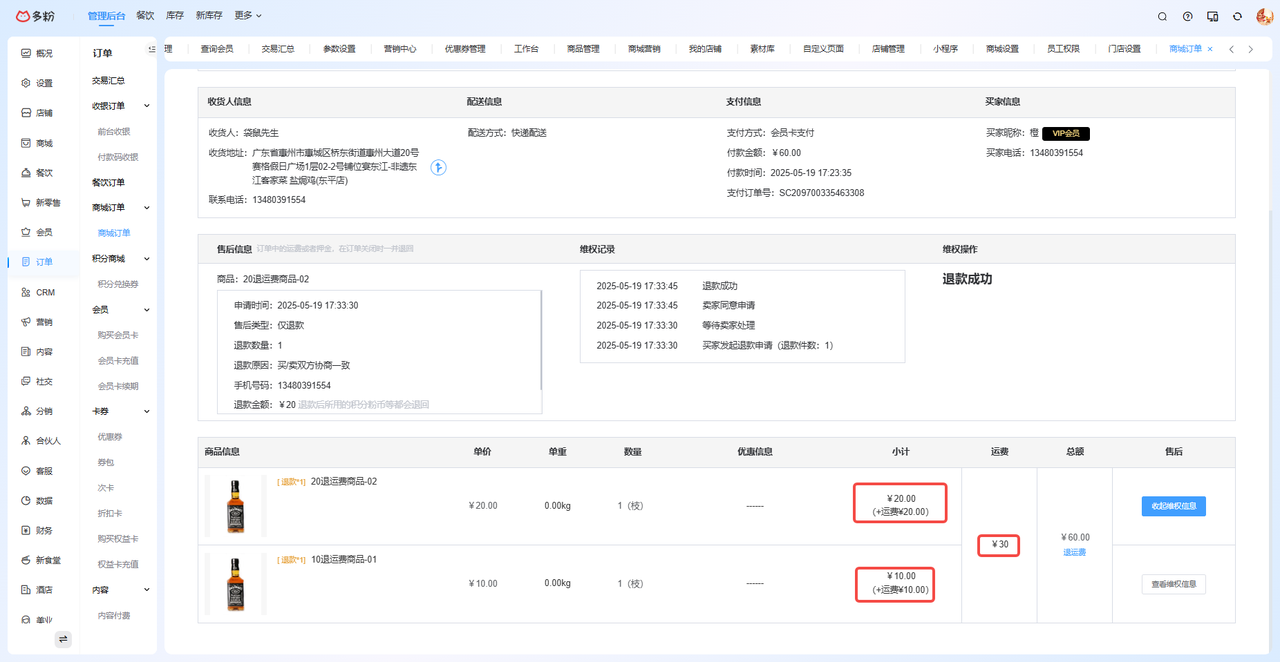Click the 20退运费商品-02 product thumbnail
Viewport: 1280px width, 662px height.
235,506
